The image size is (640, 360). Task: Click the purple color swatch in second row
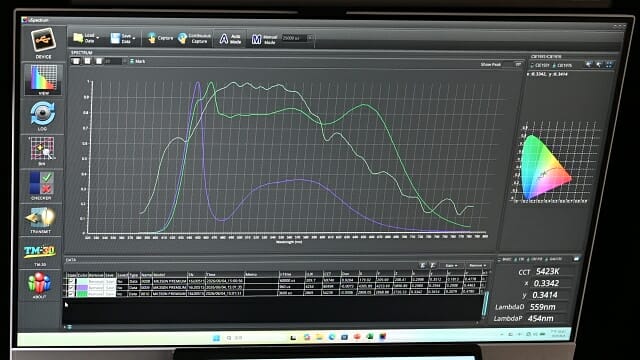(82, 287)
